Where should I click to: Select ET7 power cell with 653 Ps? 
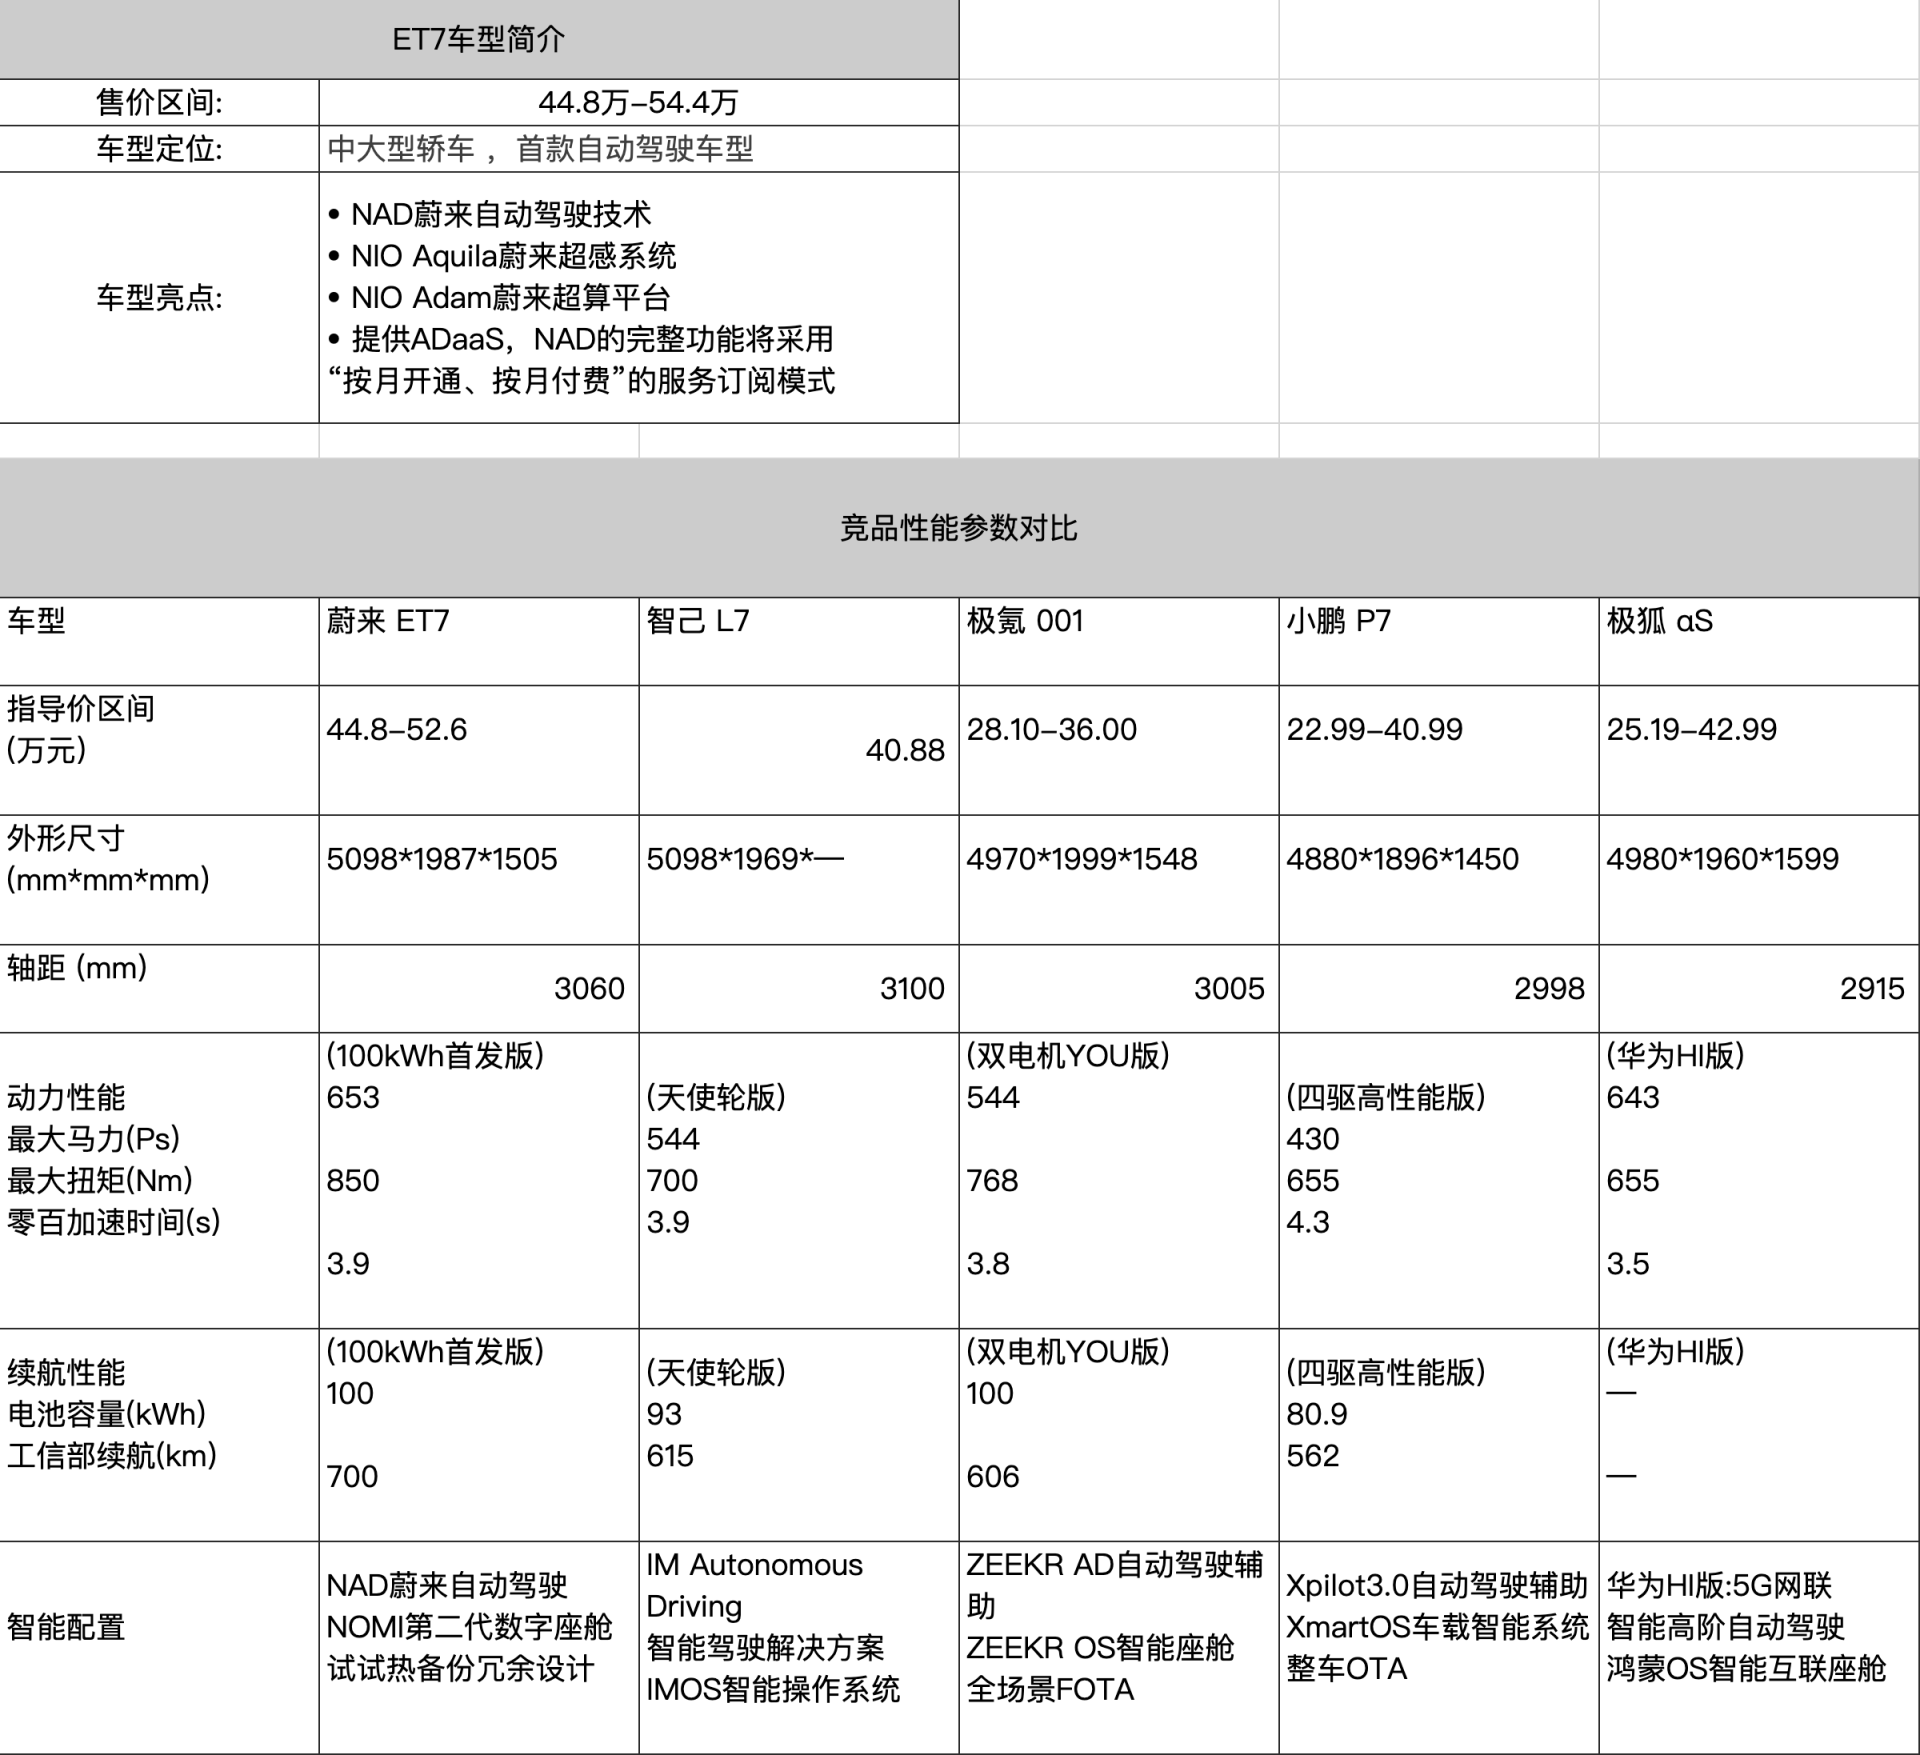(x=479, y=1180)
